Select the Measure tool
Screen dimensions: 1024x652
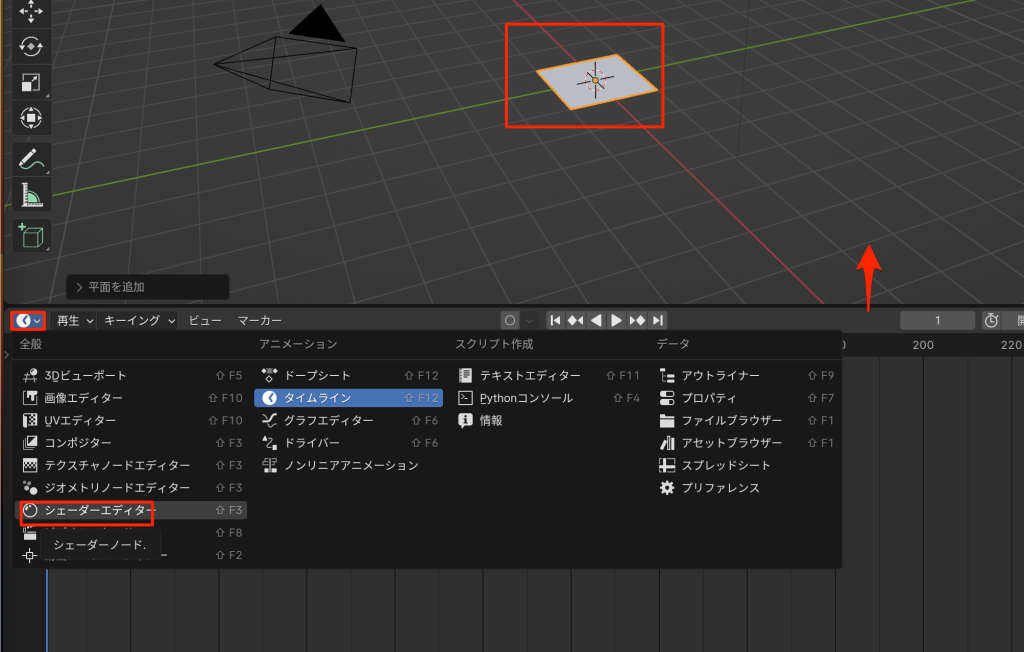31,196
